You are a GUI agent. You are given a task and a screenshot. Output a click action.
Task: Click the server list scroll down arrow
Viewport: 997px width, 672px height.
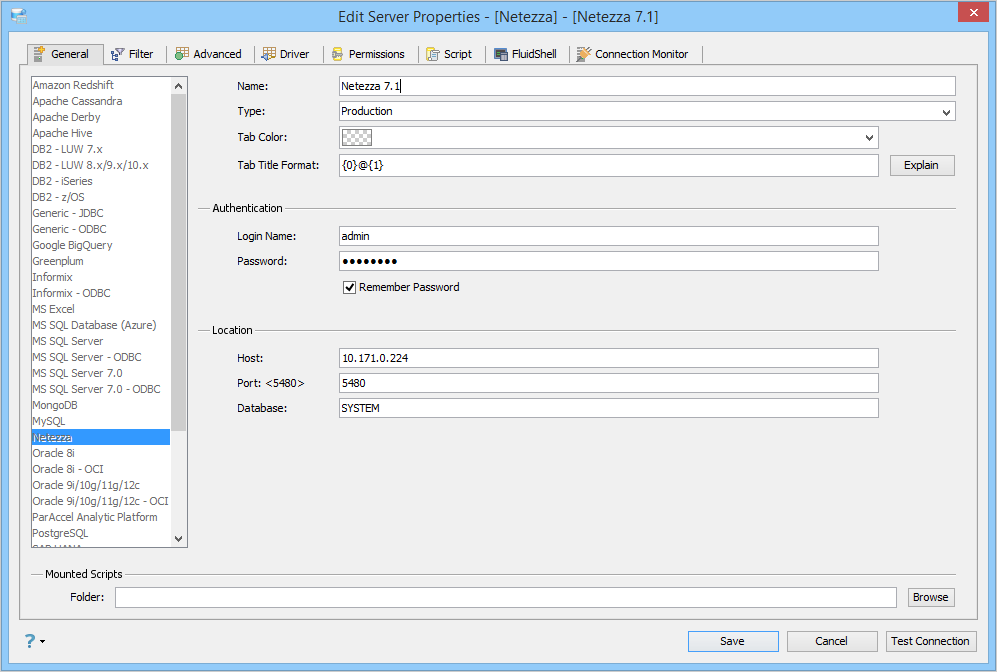pos(179,538)
